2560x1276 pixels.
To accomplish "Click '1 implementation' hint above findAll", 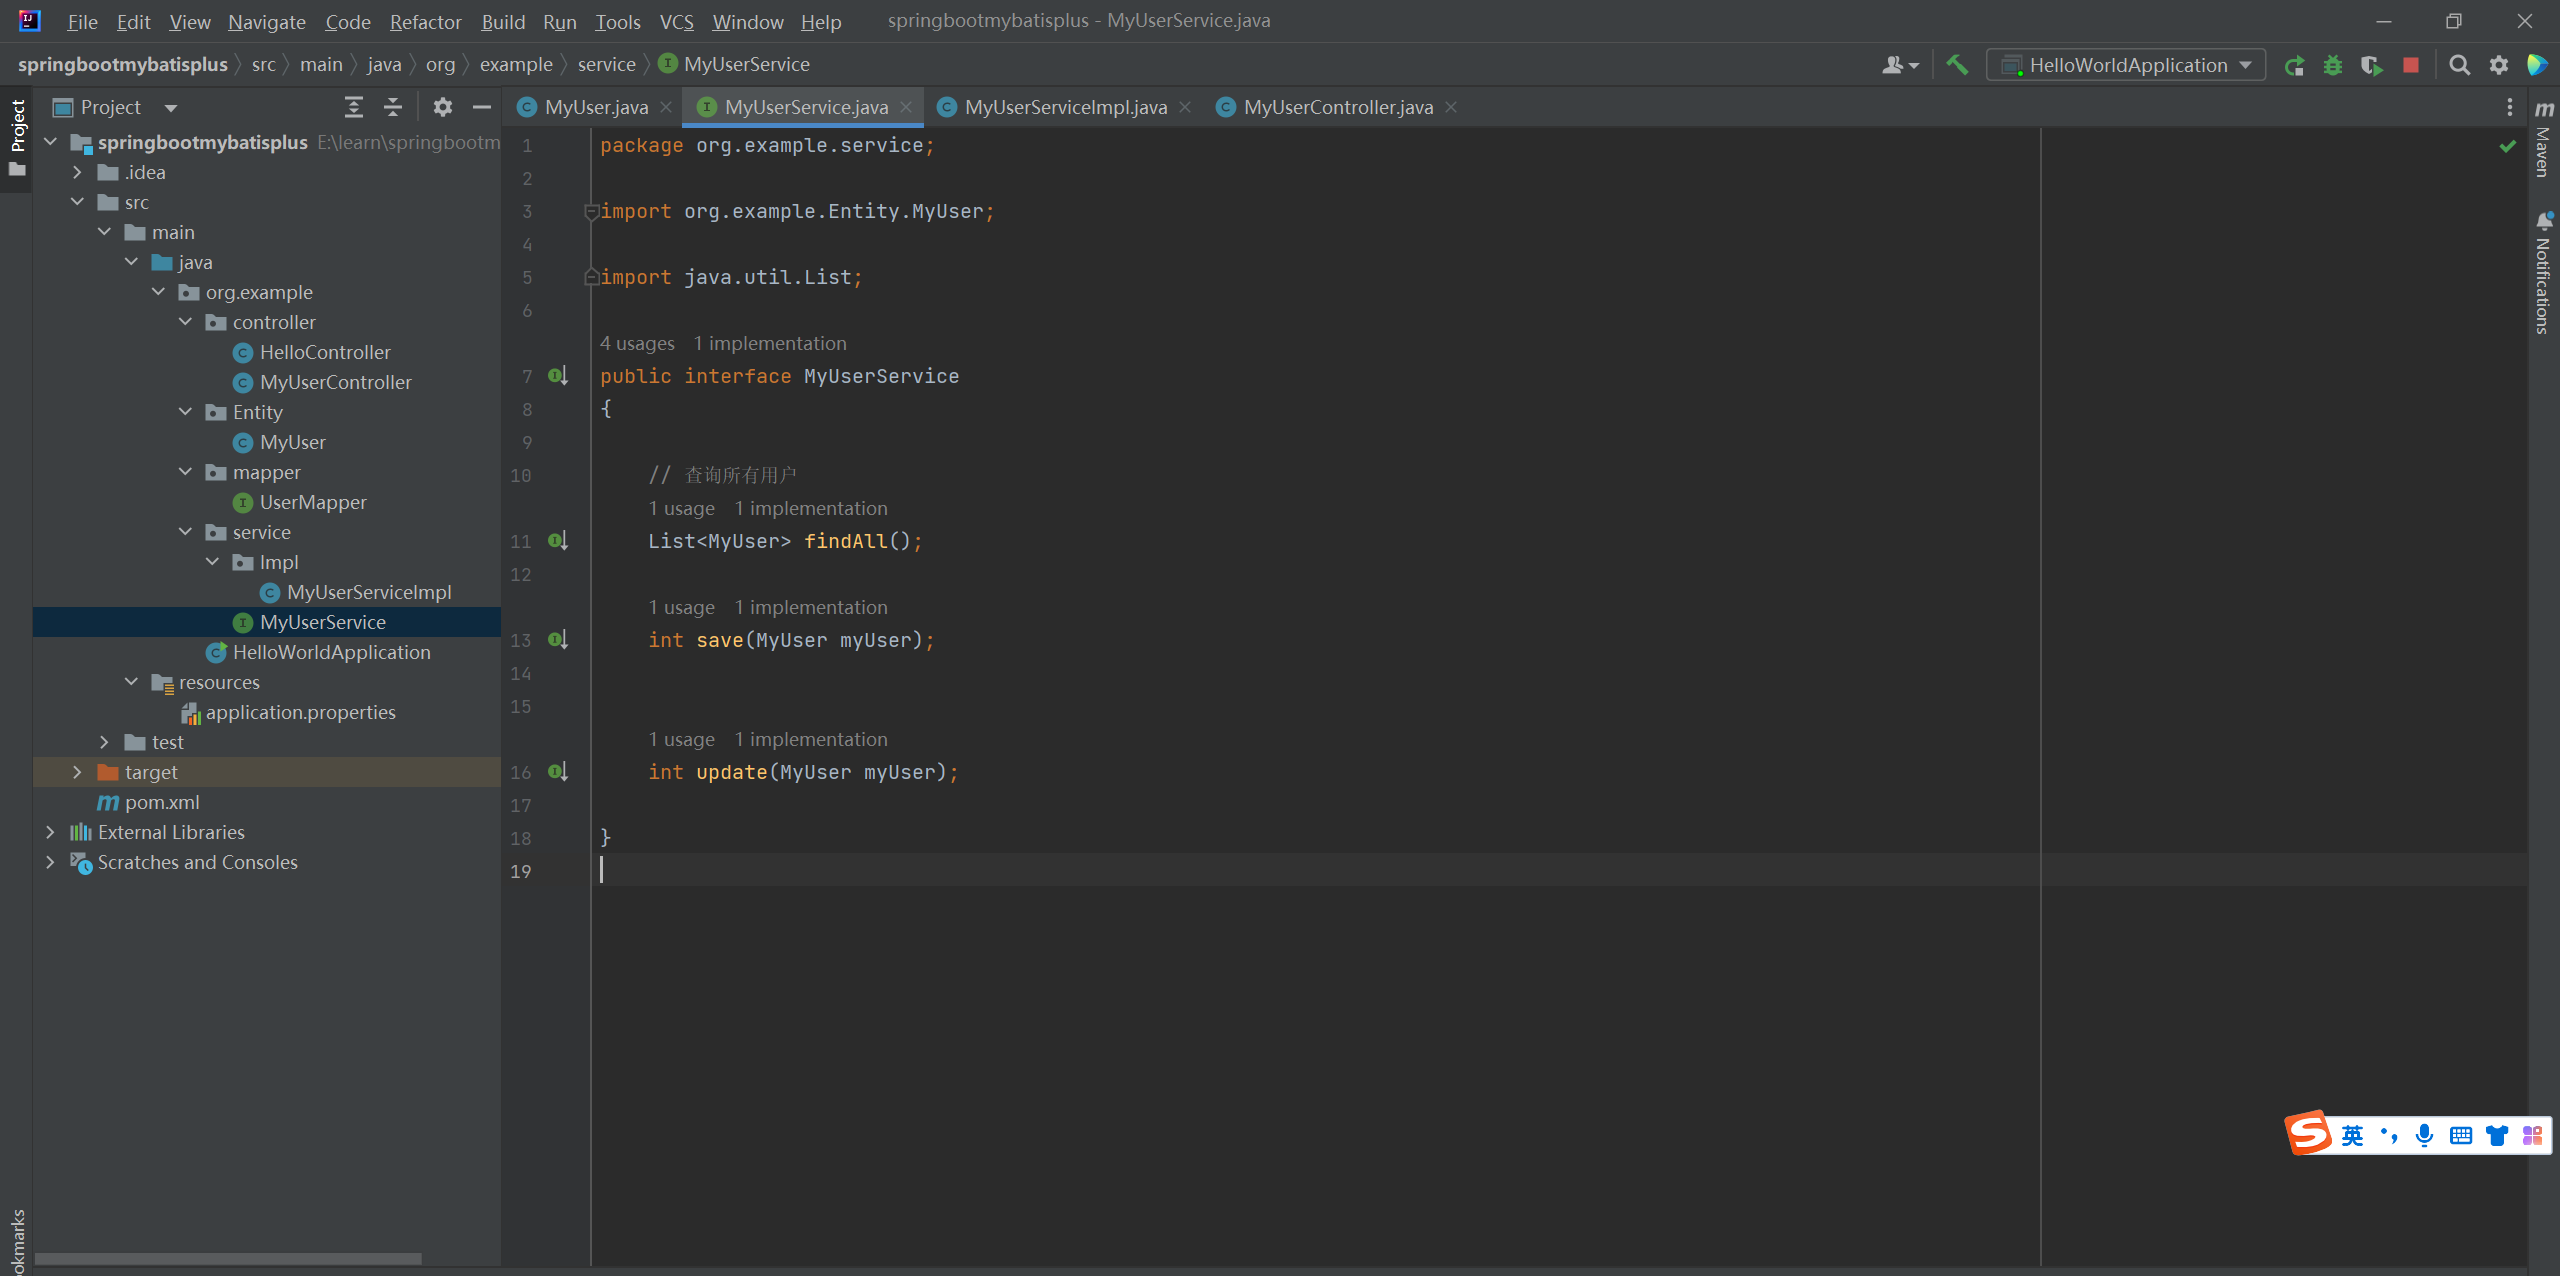I will point(810,508).
